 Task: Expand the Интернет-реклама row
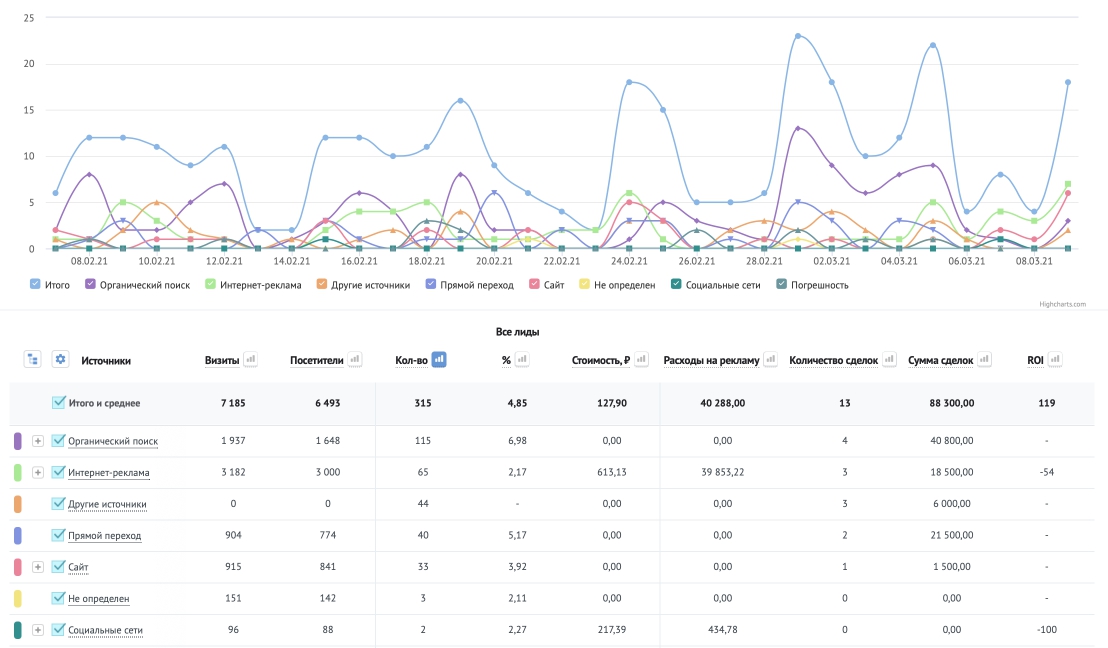coord(38,473)
